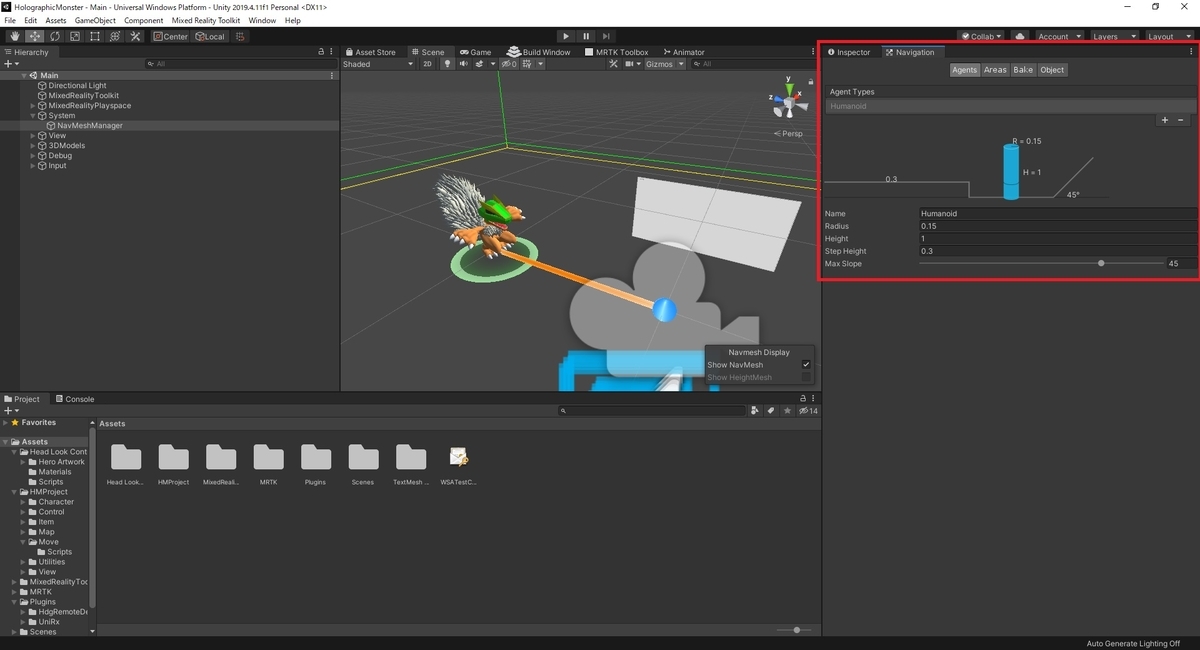Toggle Show HeightMesh checkbox
Screen dimensions: 1200x650
pyautogui.click(x=806, y=378)
